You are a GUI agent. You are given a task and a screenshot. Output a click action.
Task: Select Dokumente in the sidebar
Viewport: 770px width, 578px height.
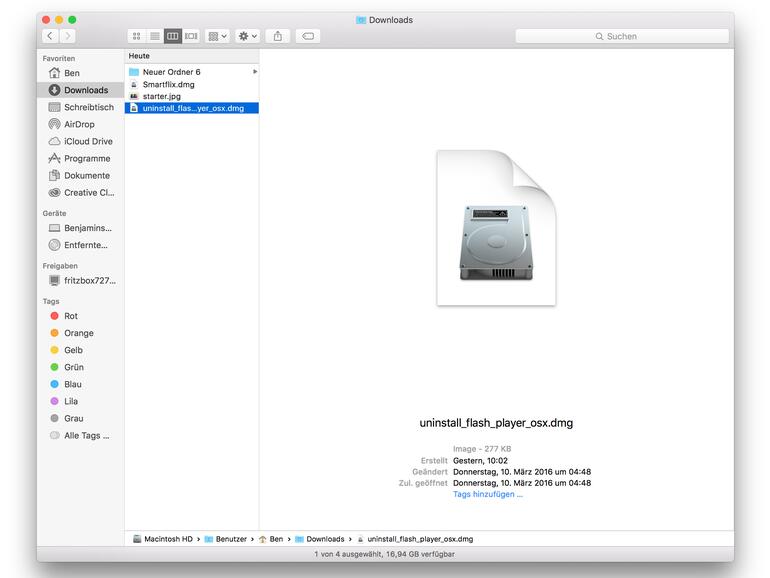point(87,175)
